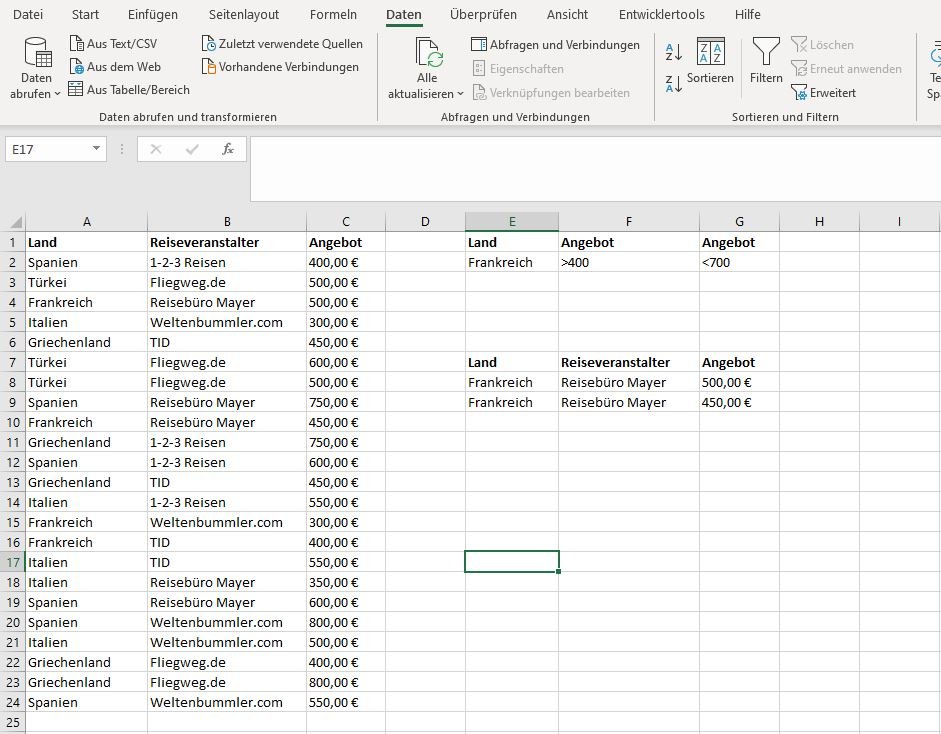
Task: Click the insert function fx button
Action: point(228,149)
